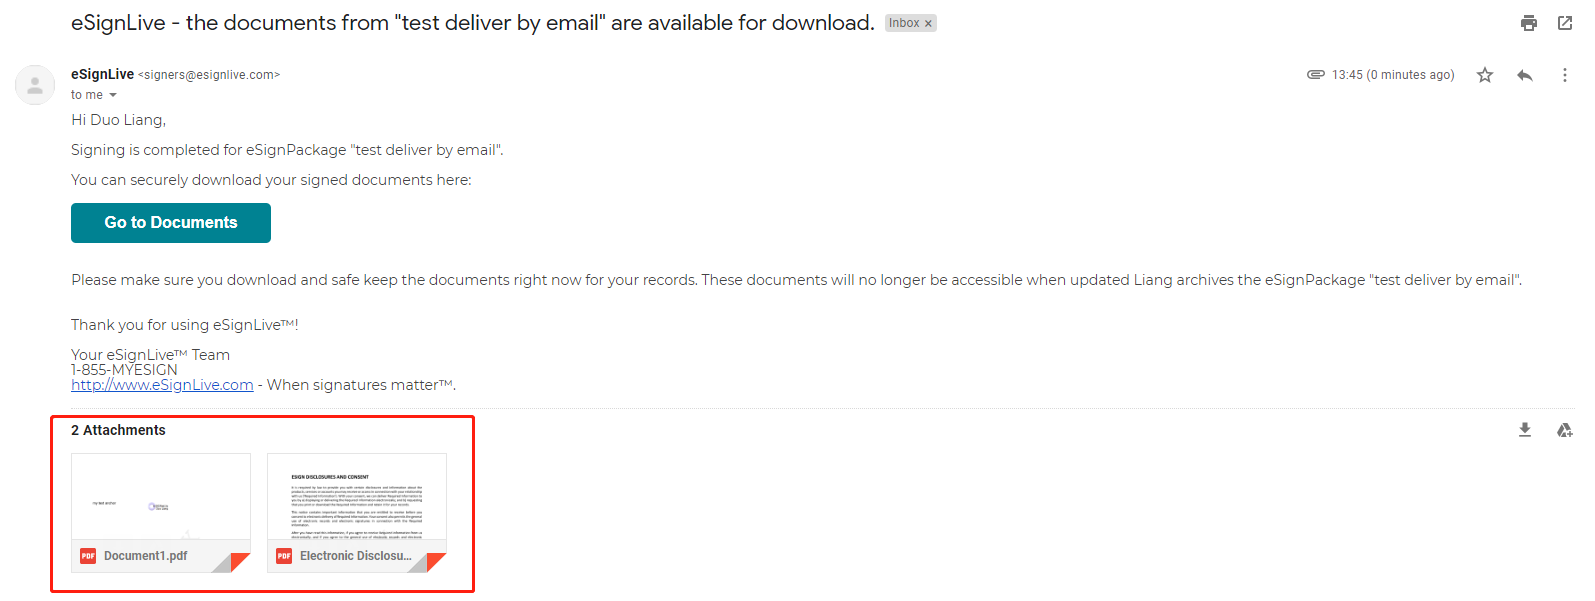The width and height of the screenshot is (1595, 601).
Task: Reply to the eSignLive email
Action: tap(1525, 75)
